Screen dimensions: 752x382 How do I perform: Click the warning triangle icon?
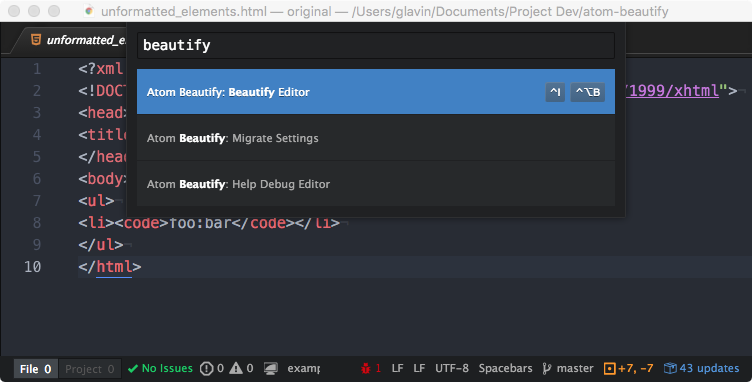pos(236,368)
